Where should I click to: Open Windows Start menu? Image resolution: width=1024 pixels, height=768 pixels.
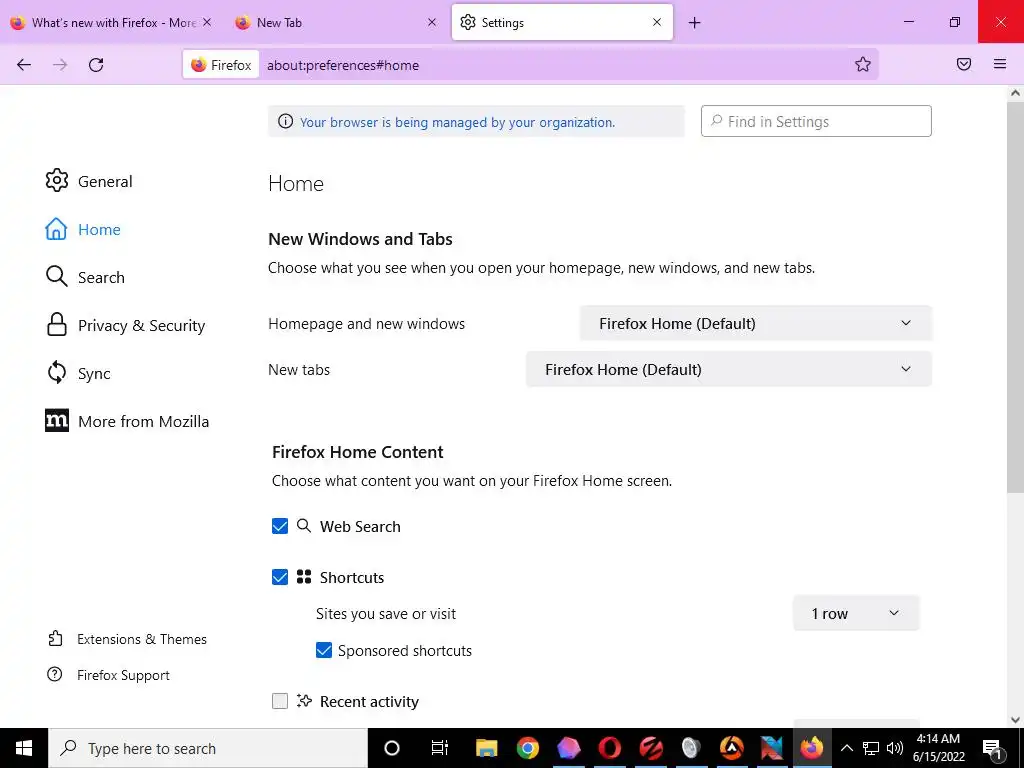click(x=24, y=748)
